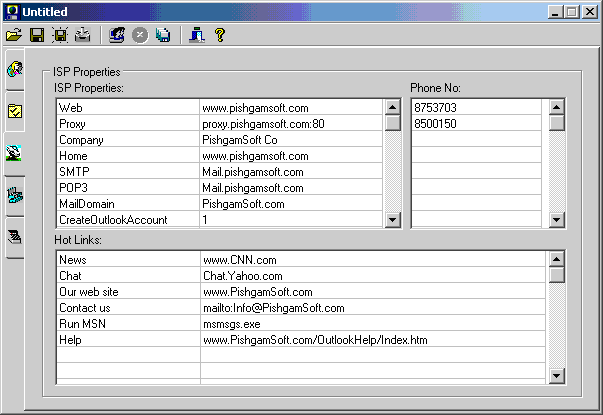Click the Hot Links list scrollbar thumb
Screen dimensions: 603x415
click(x=556, y=275)
